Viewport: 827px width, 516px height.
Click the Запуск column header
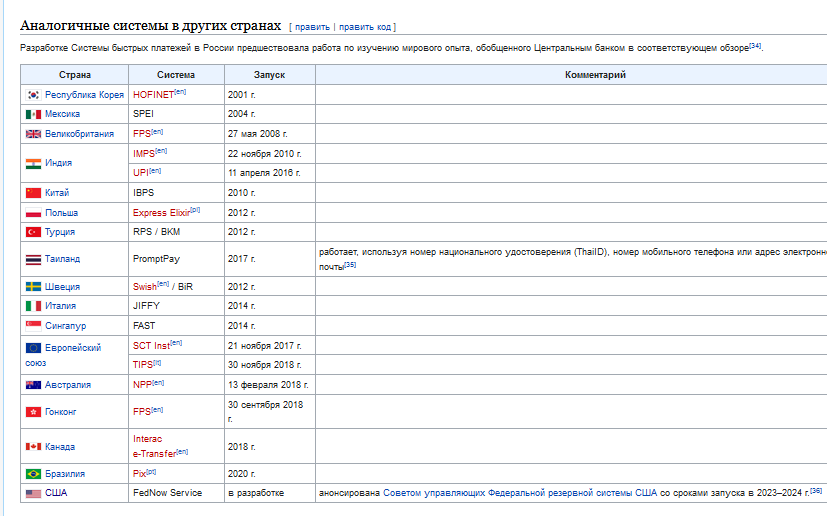[269, 75]
